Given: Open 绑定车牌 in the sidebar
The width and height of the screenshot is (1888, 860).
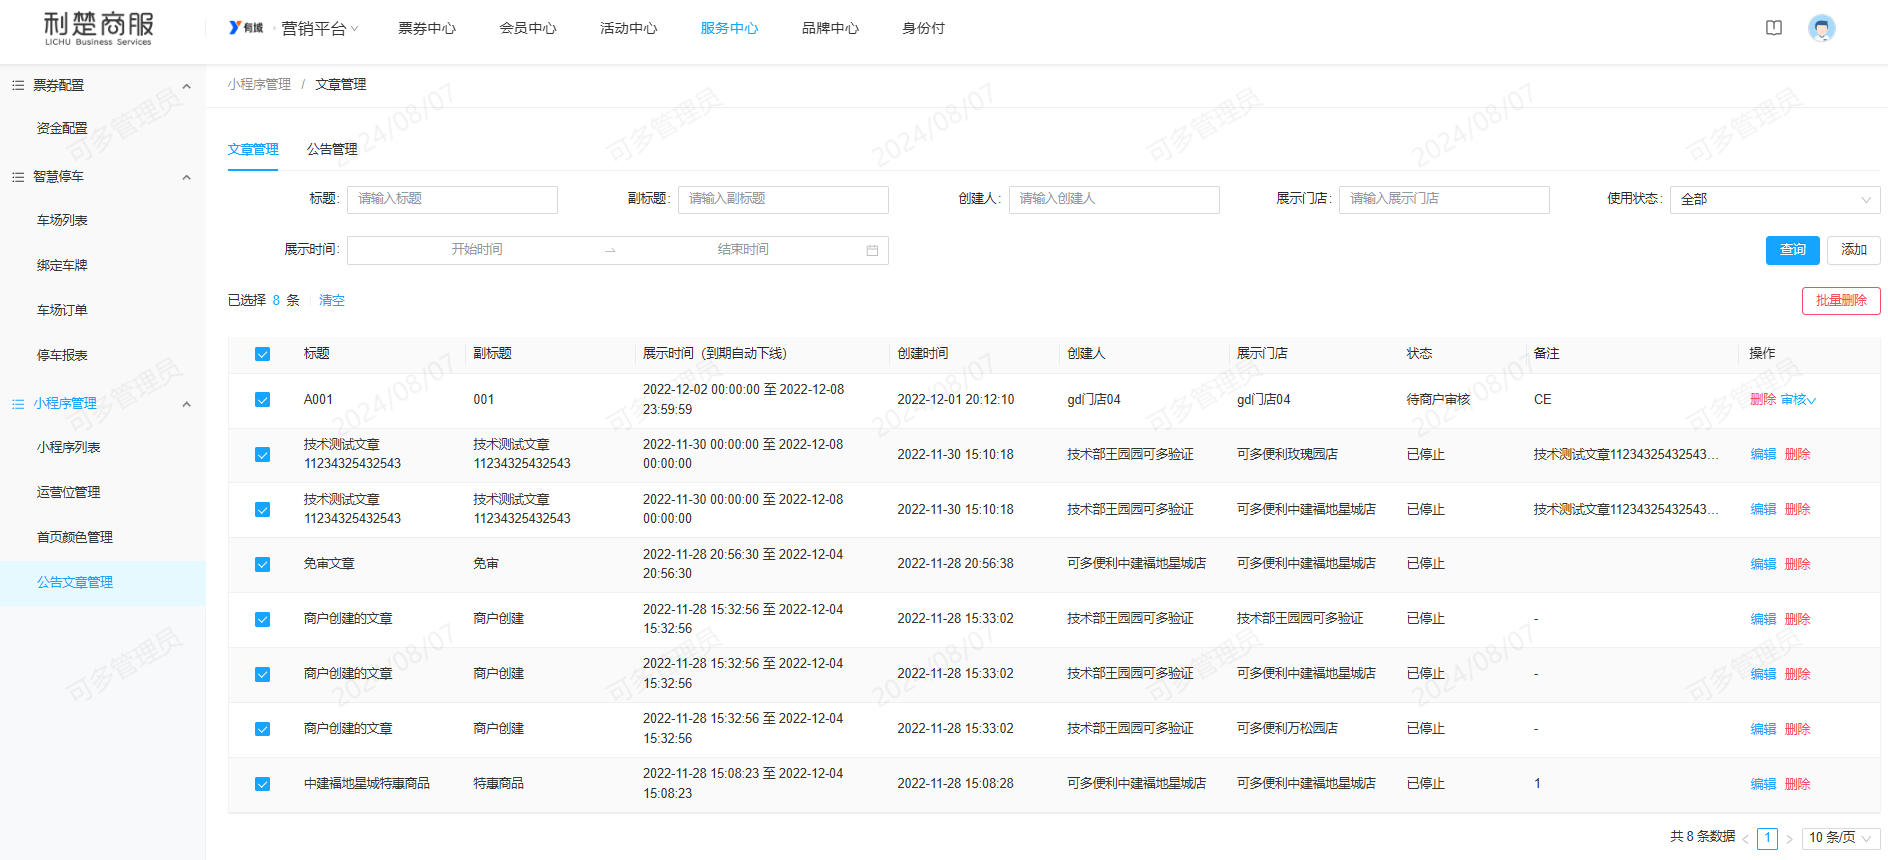Looking at the screenshot, I should 62,265.
